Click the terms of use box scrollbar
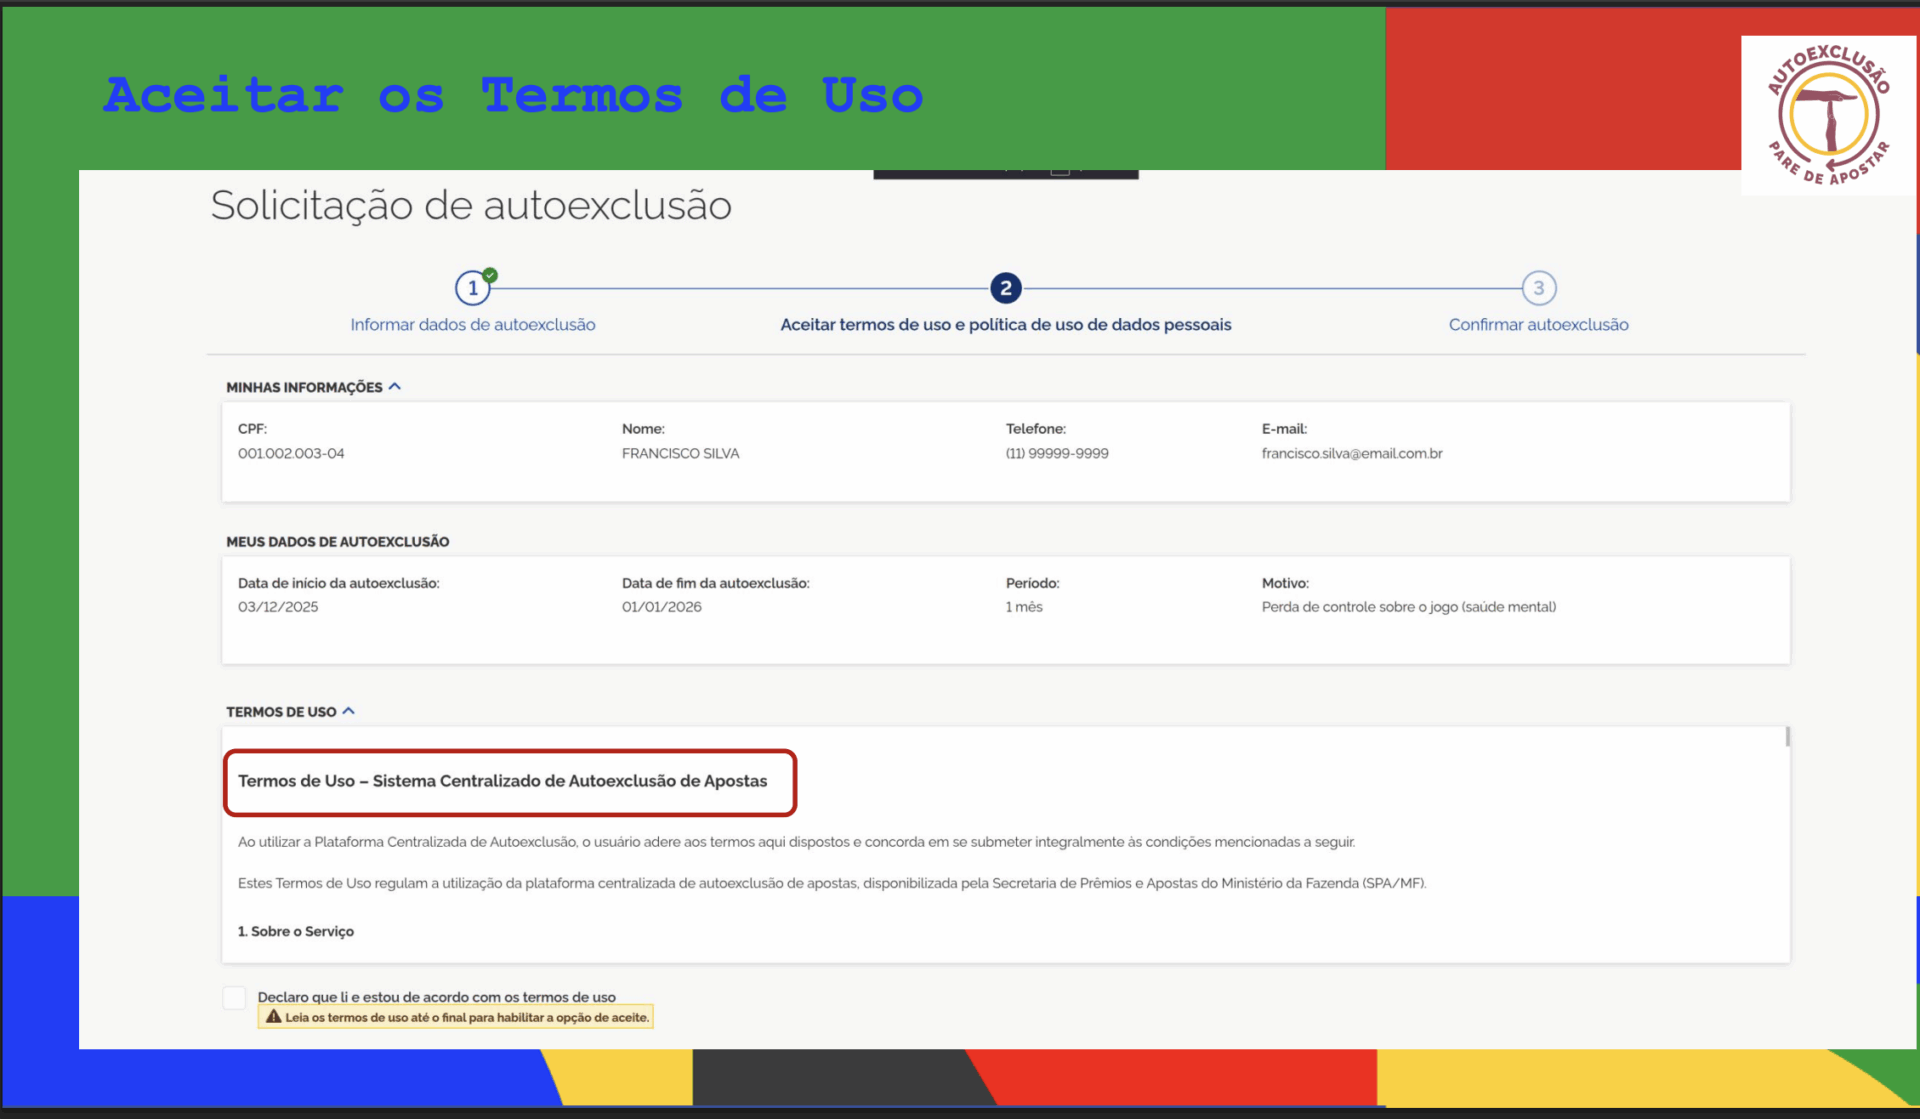This screenshot has width=1920, height=1119. tap(1787, 737)
